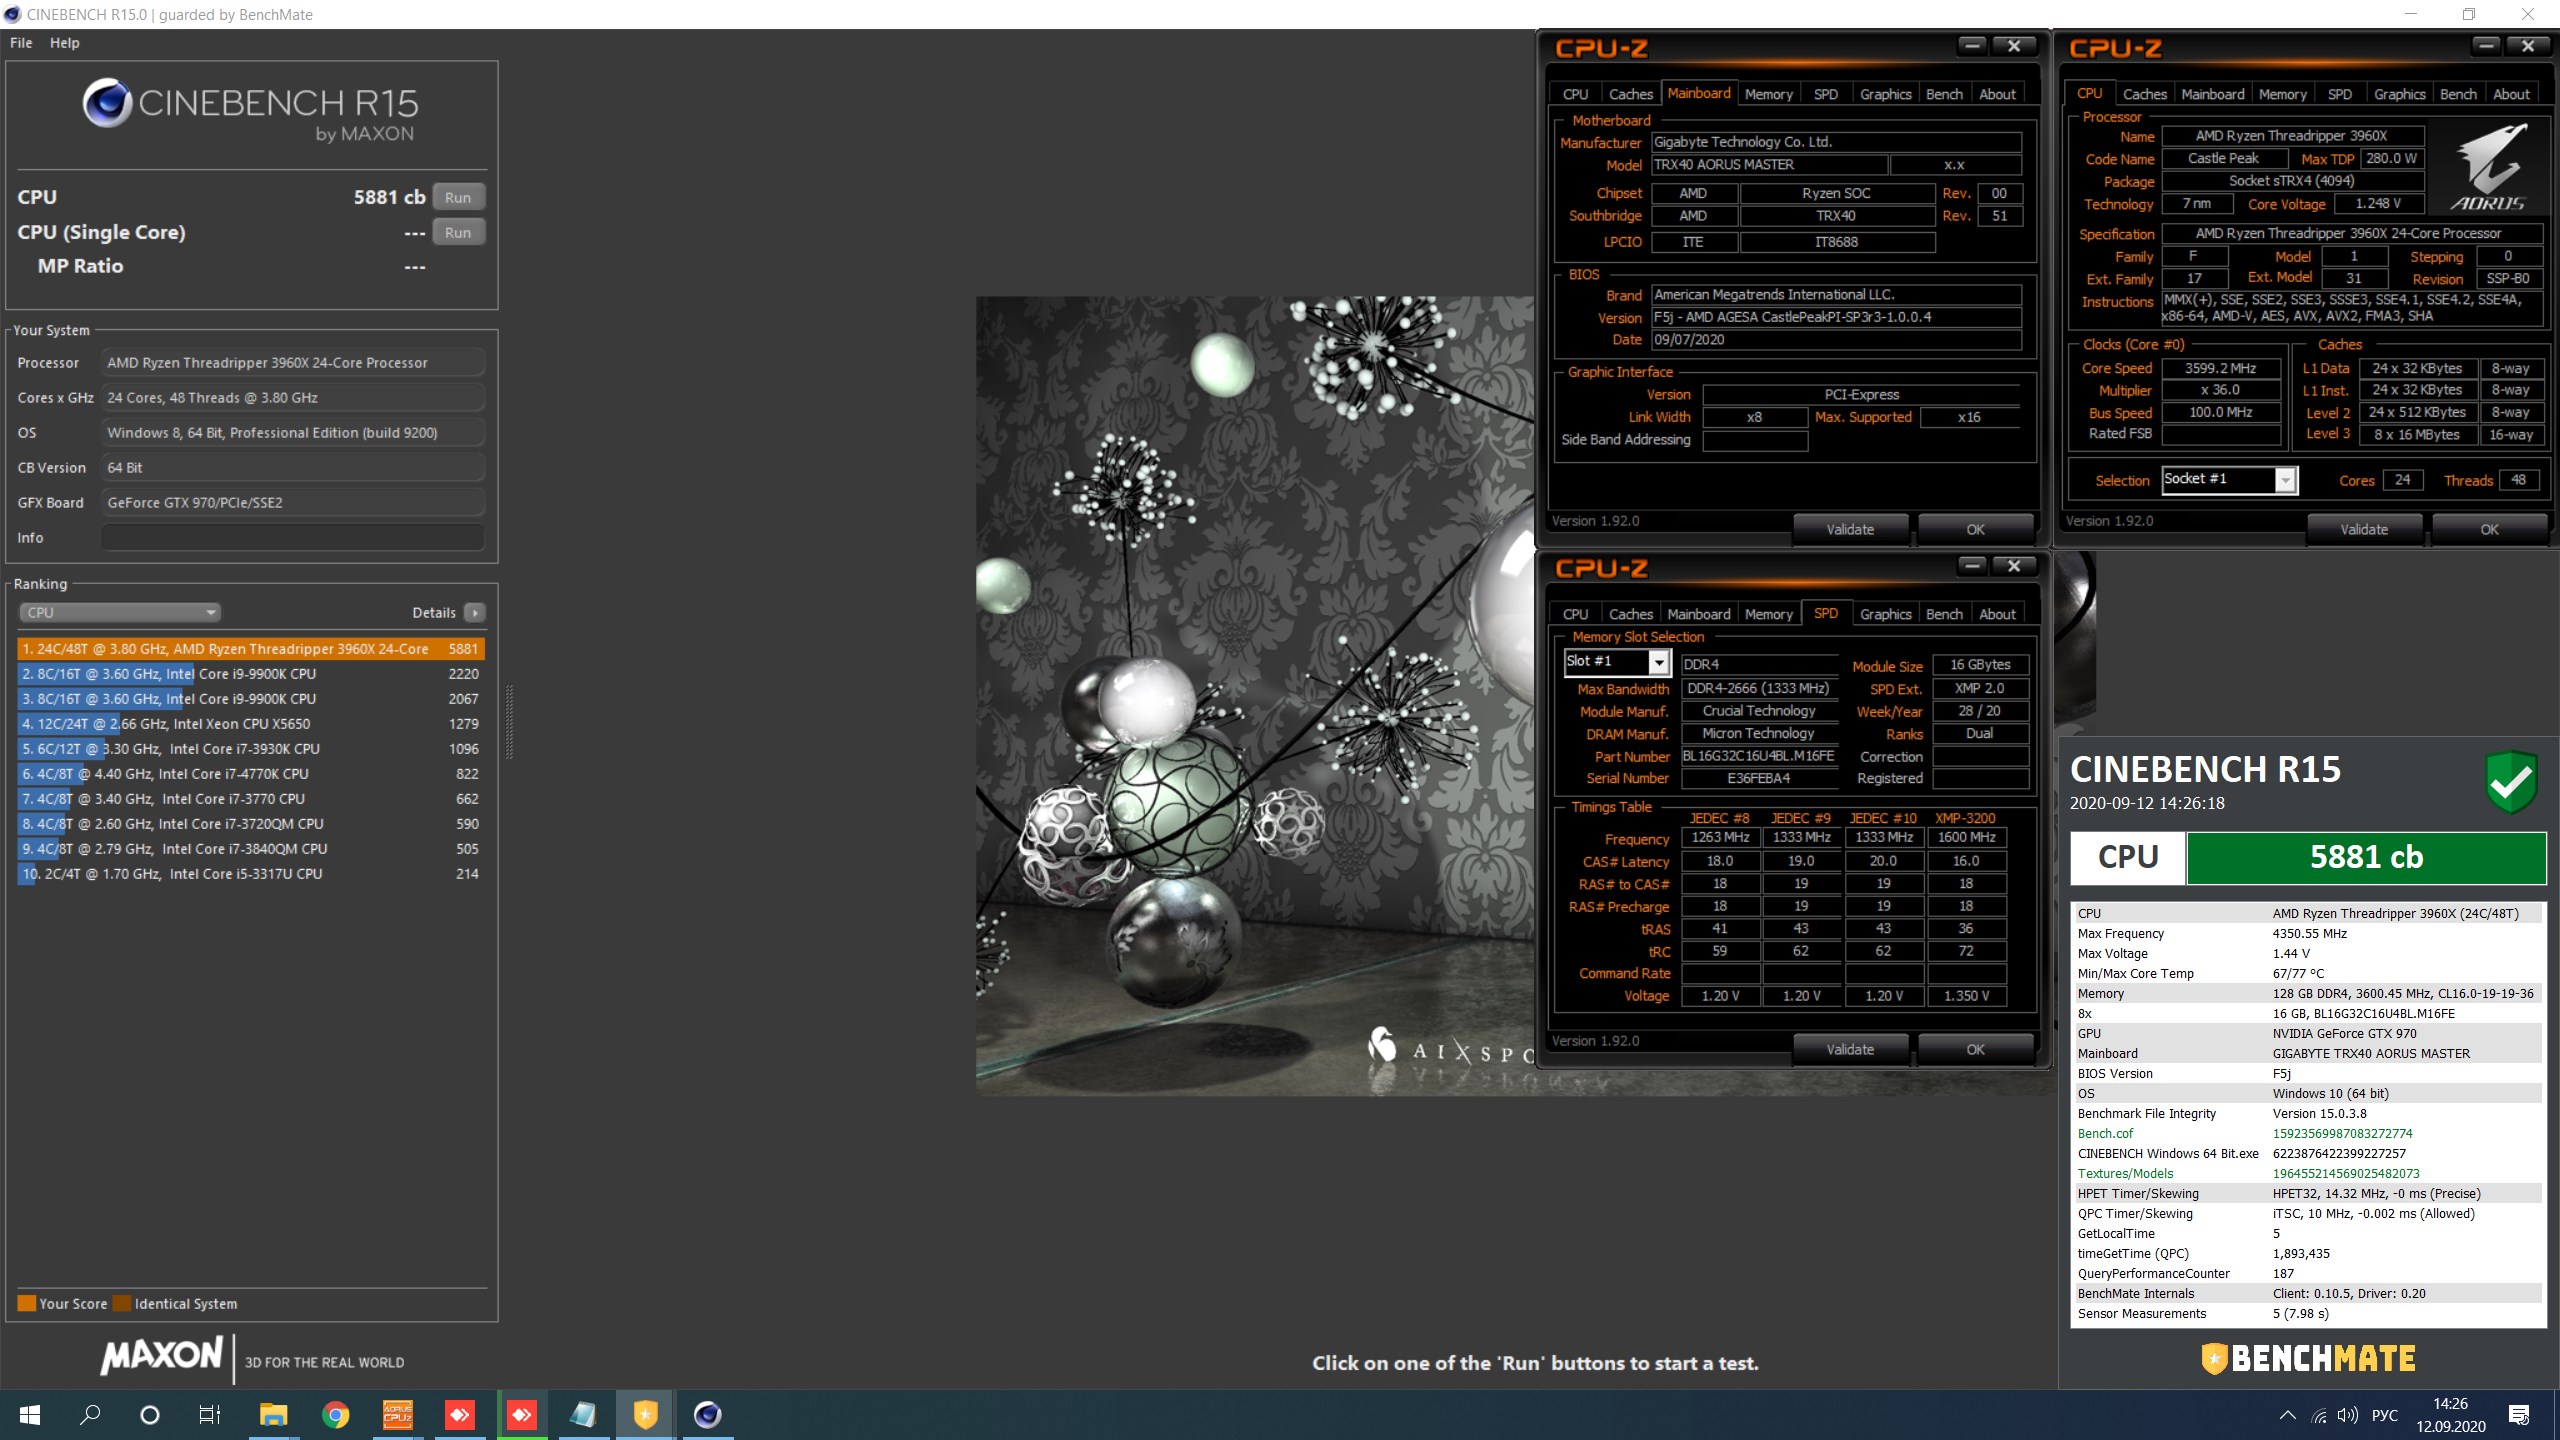Screen dimensions: 2560x1440
Task: Click AORUS eagle logo in CPU-Z
Action: click(x=2488, y=166)
